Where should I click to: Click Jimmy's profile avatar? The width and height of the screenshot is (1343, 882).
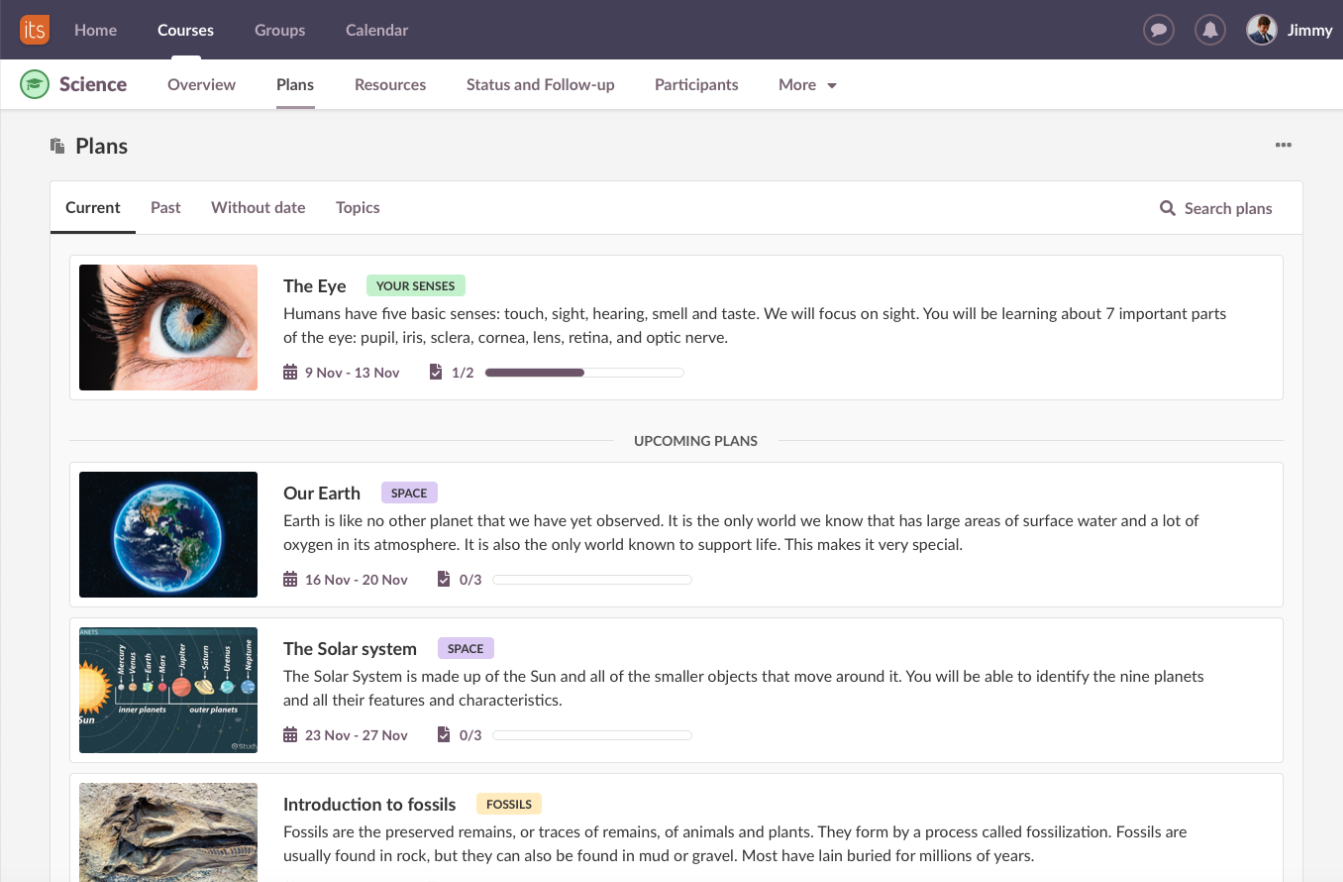1261,30
